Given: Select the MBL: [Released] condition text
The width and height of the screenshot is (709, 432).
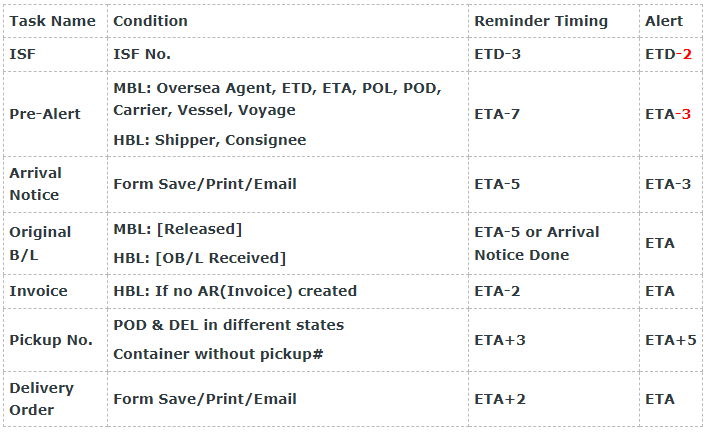Looking at the screenshot, I should pos(178,229).
